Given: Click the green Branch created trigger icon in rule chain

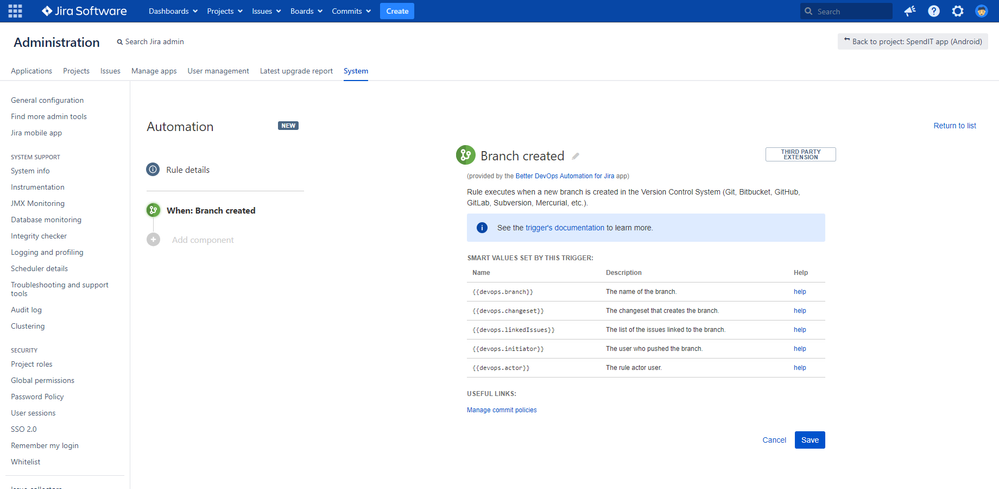Looking at the screenshot, I should point(153,210).
